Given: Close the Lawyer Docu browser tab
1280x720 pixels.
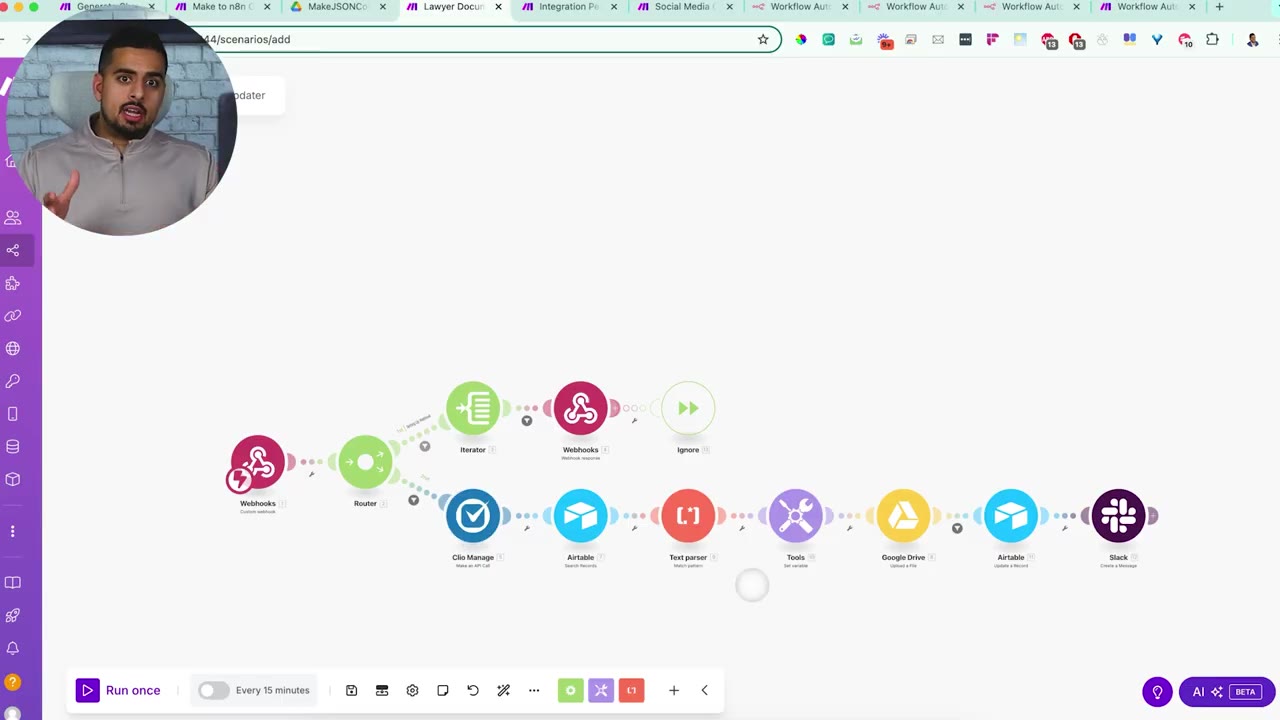Looking at the screenshot, I should point(498,7).
